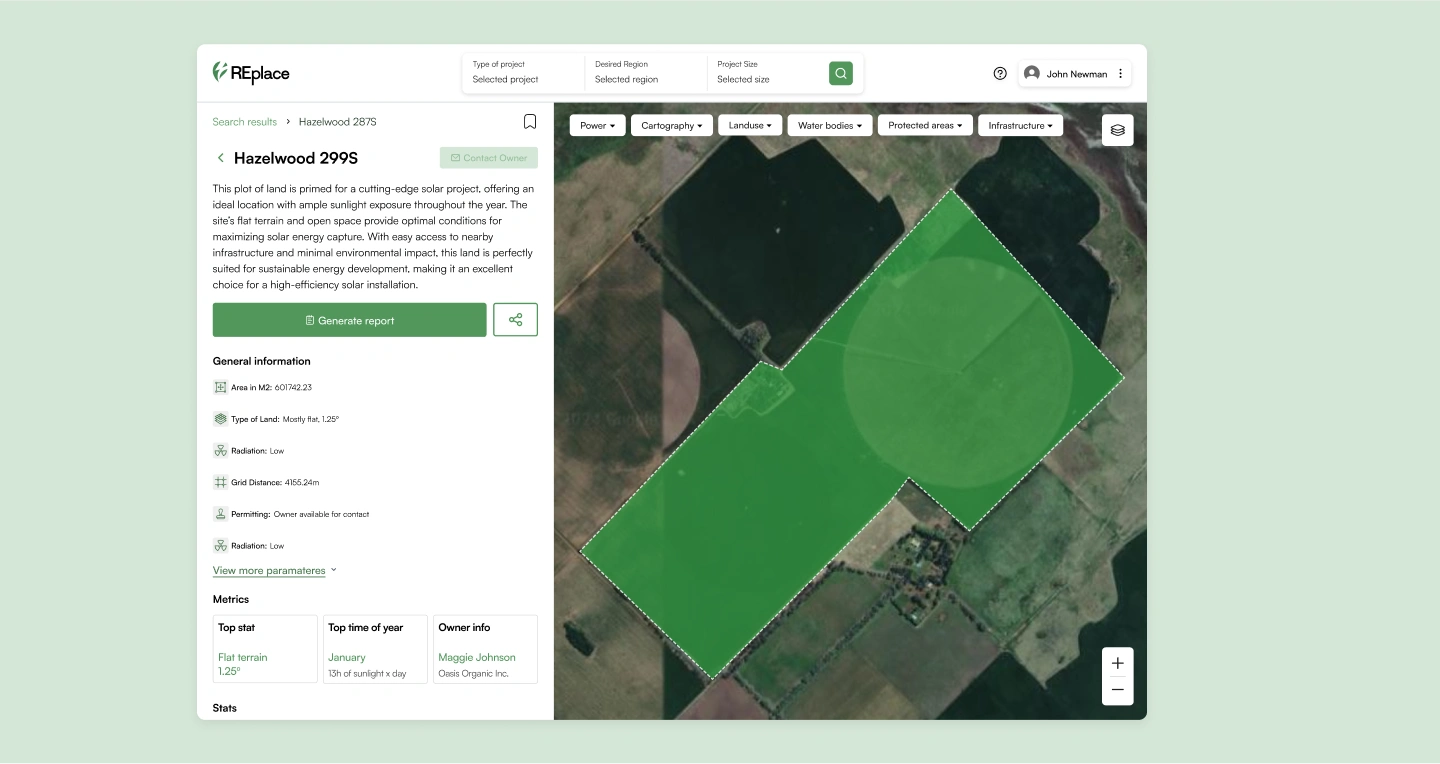Expand Water bodies filter dropdown

829,126
